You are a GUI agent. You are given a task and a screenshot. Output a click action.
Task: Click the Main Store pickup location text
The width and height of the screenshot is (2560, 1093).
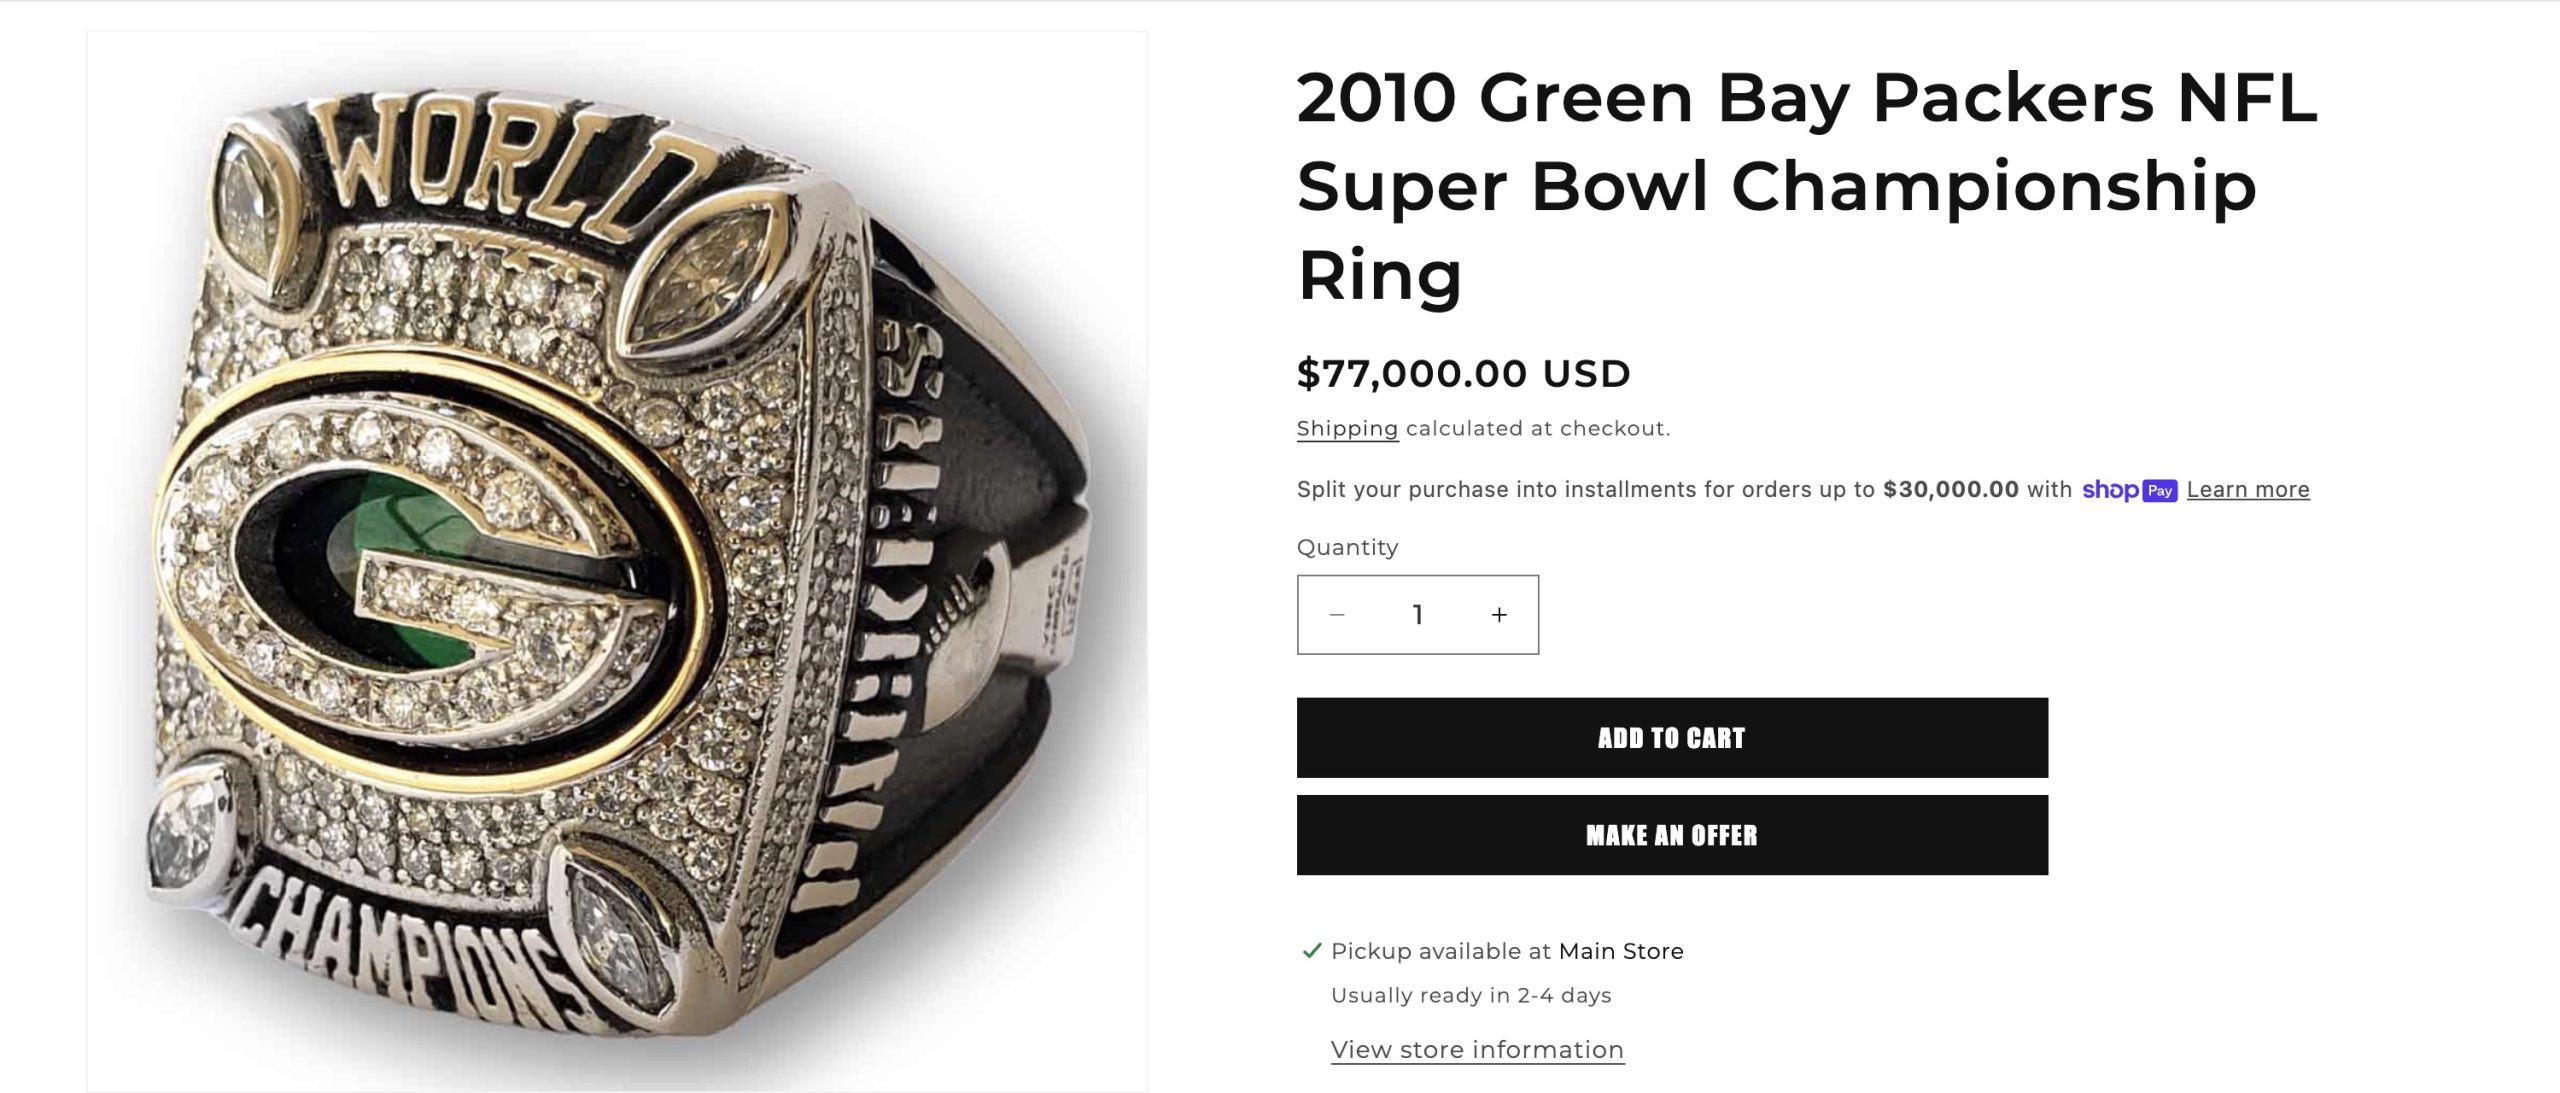point(1621,952)
